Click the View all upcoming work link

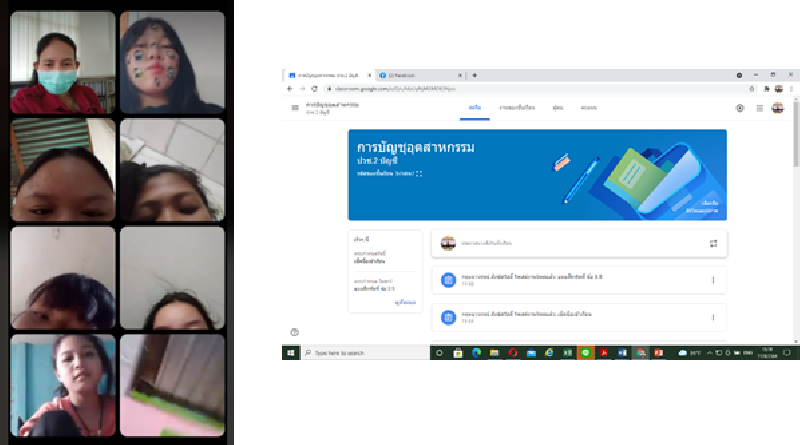point(405,300)
